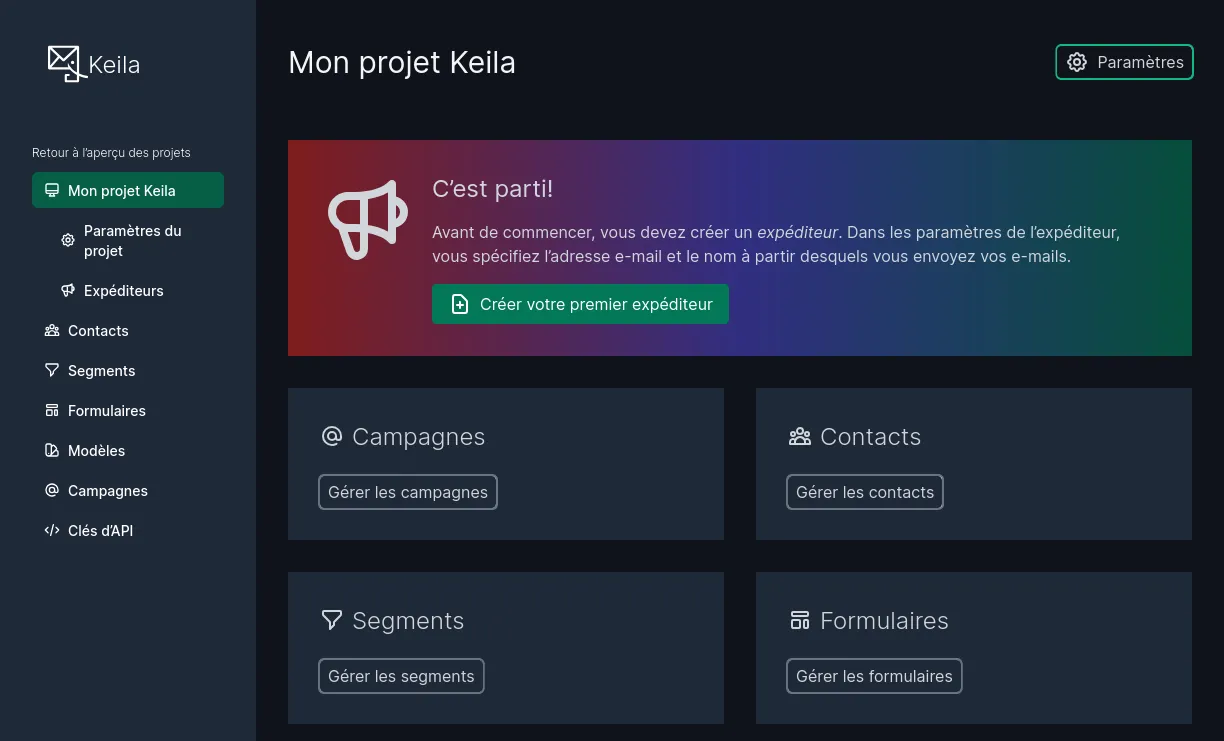Click 'Créer votre premier expéditeur'
Screen dimensions: 1224x741
[x=580, y=304]
